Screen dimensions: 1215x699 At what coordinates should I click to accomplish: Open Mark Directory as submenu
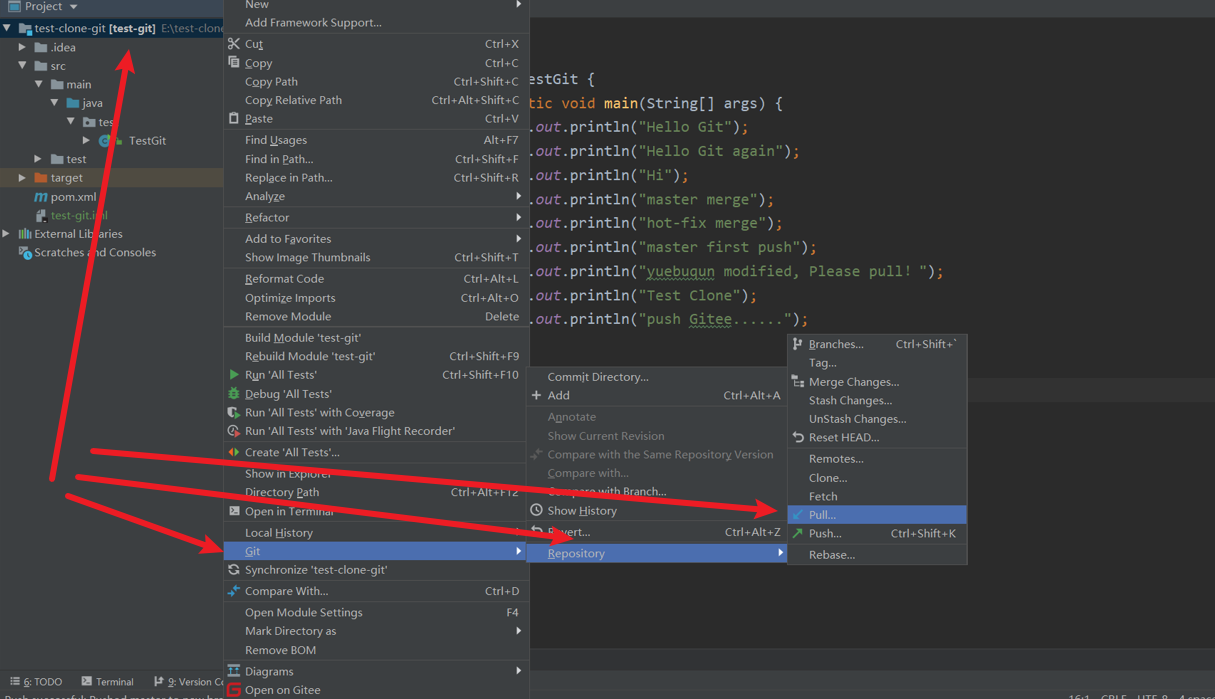coord(376,631)
